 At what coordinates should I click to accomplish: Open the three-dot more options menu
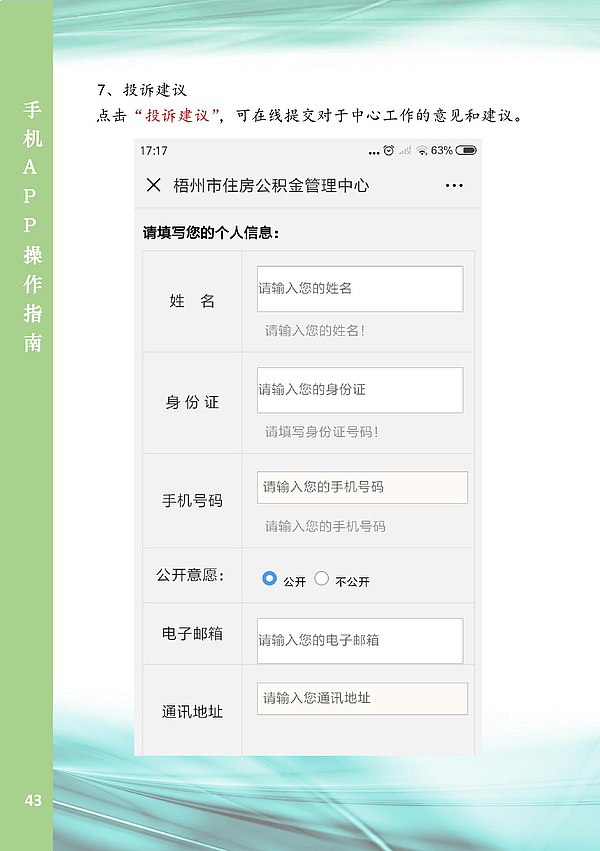coord(454,186)
